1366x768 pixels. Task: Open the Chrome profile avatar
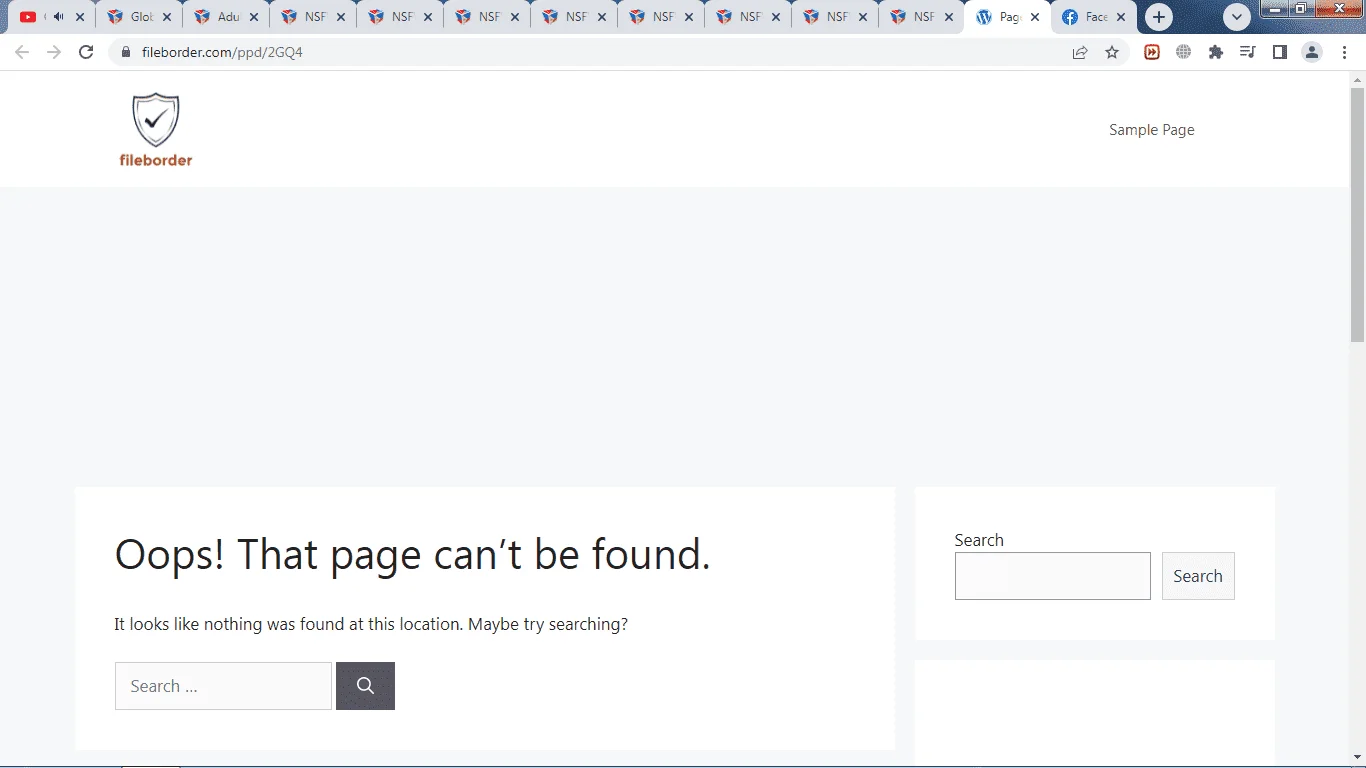1312,52
